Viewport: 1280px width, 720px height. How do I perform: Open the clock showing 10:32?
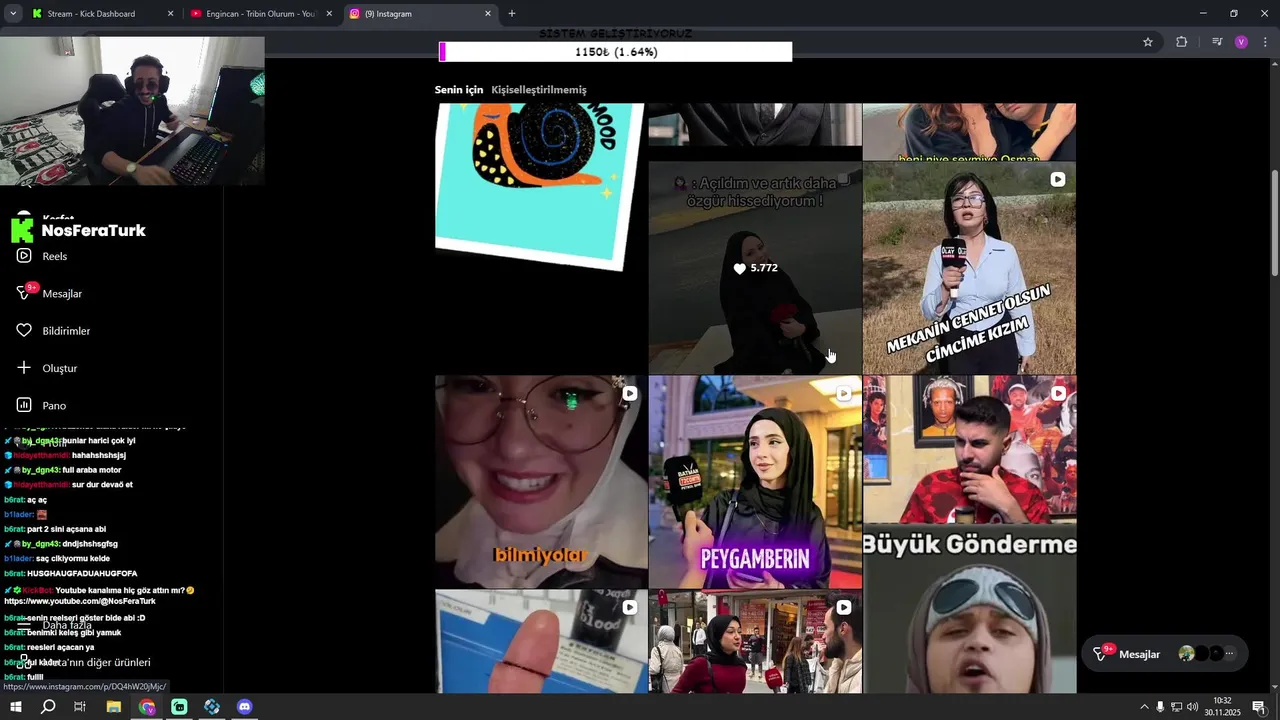1222,707
